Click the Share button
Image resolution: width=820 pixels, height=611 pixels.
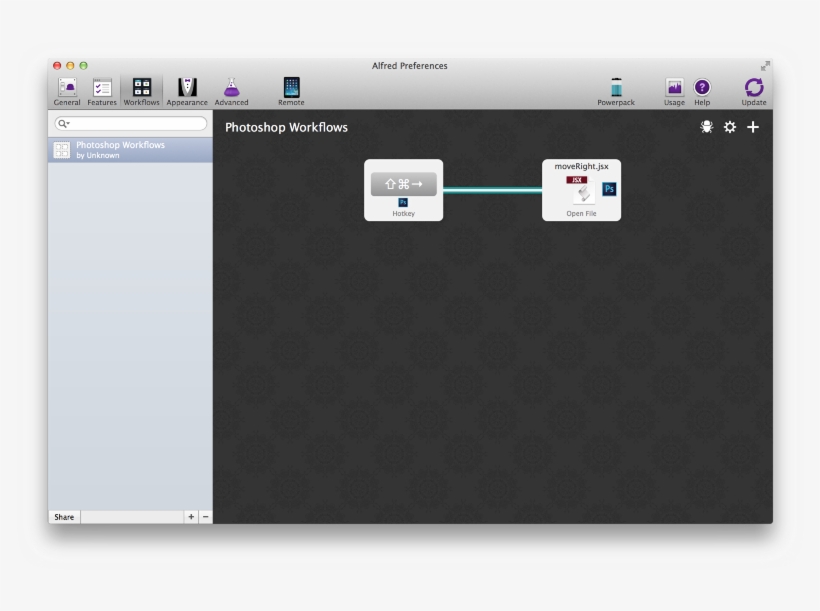[64, 517]
